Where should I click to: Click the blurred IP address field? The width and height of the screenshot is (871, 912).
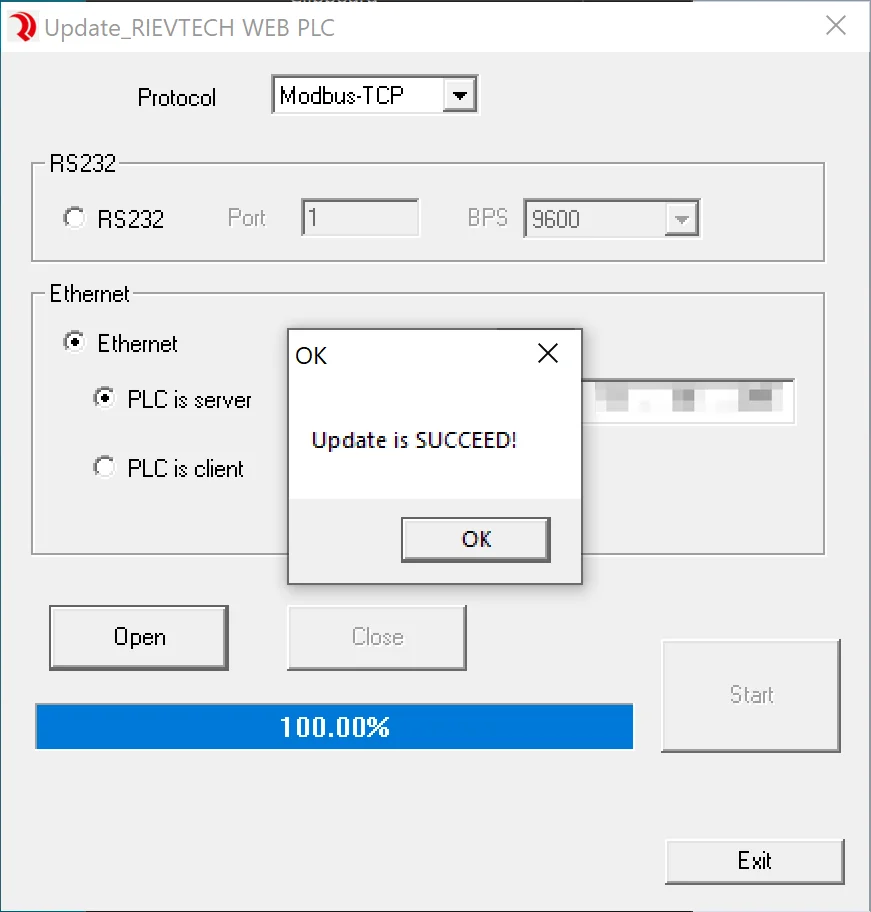(x=688, y=400)
